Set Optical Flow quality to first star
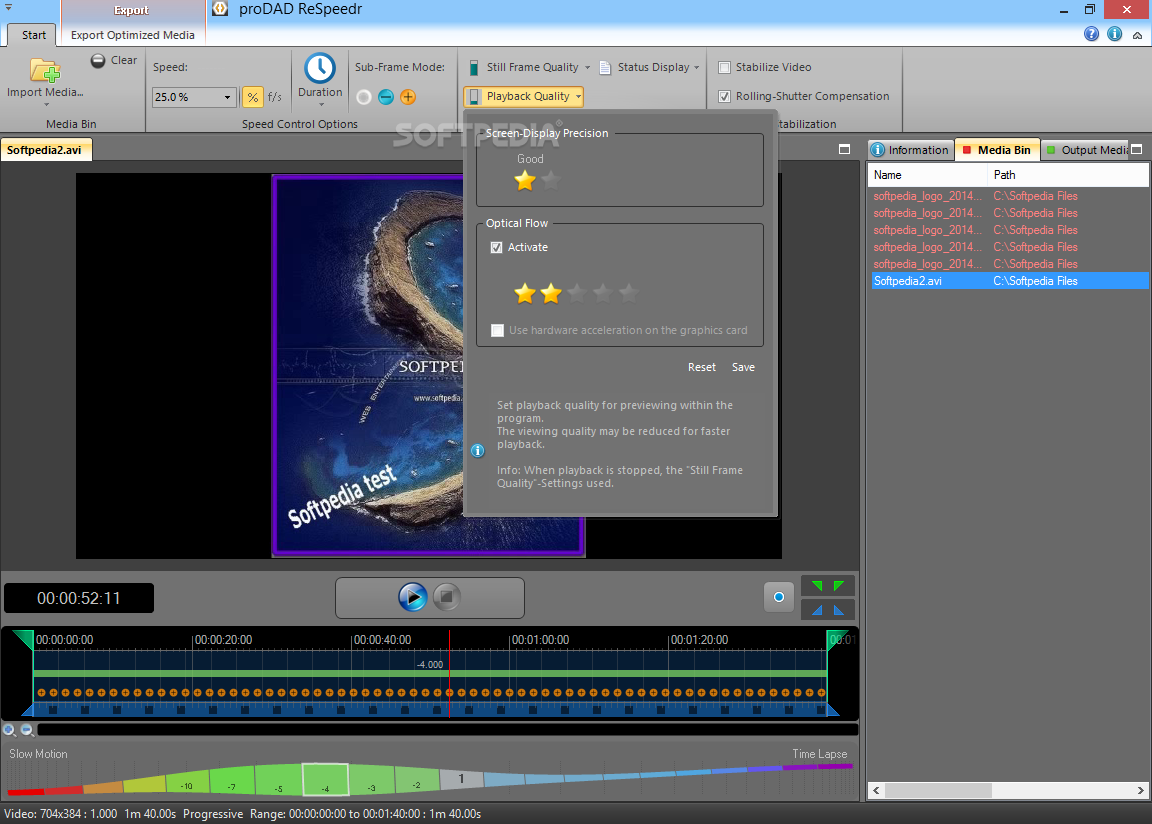The width and height of the screenshot is (1152, 824). tap(525, 294)
